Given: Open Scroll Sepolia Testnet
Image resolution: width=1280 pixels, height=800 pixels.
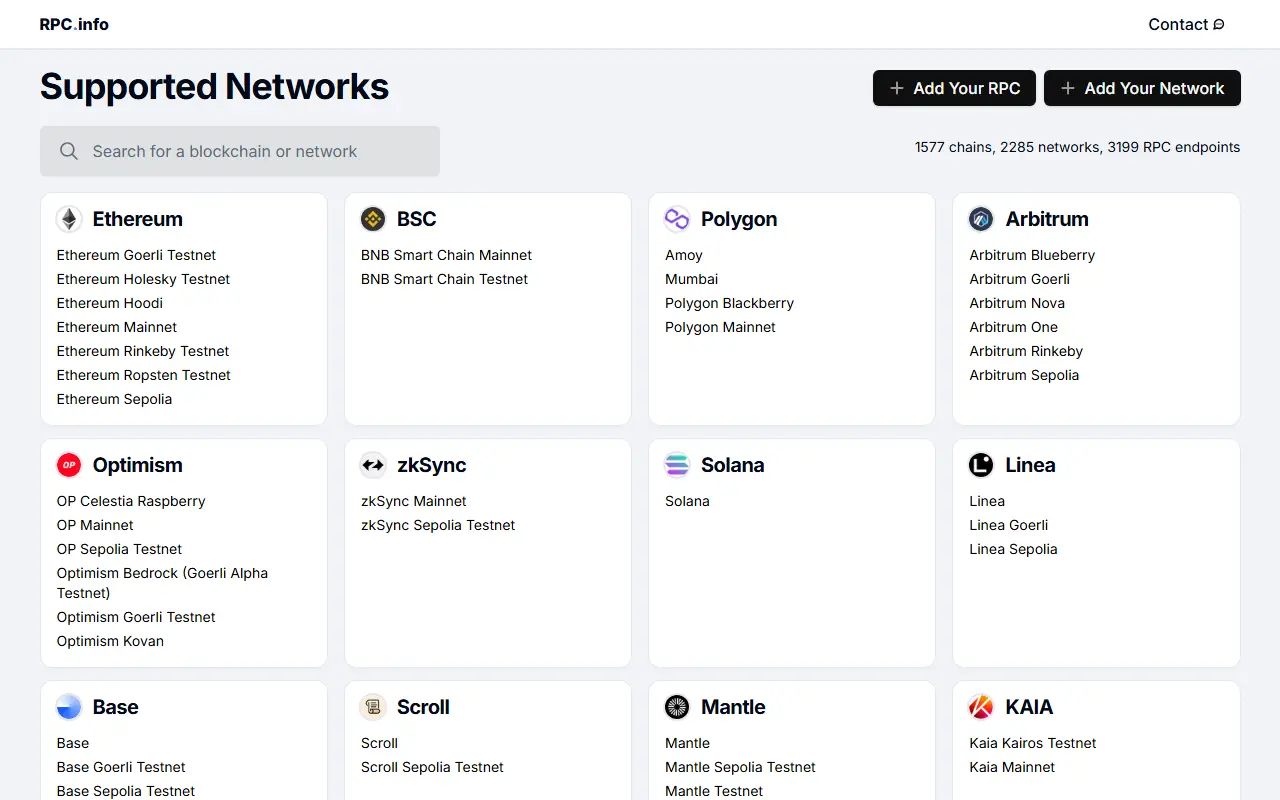Looking at the screenshot, I should click(x=432, y=767).
